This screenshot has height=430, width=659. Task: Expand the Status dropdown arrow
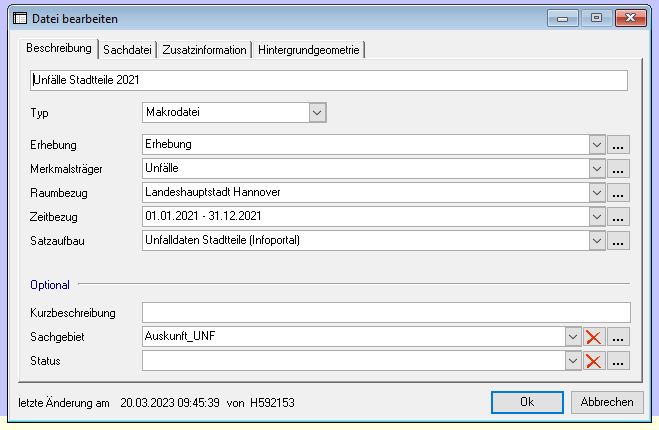point(573,361)
